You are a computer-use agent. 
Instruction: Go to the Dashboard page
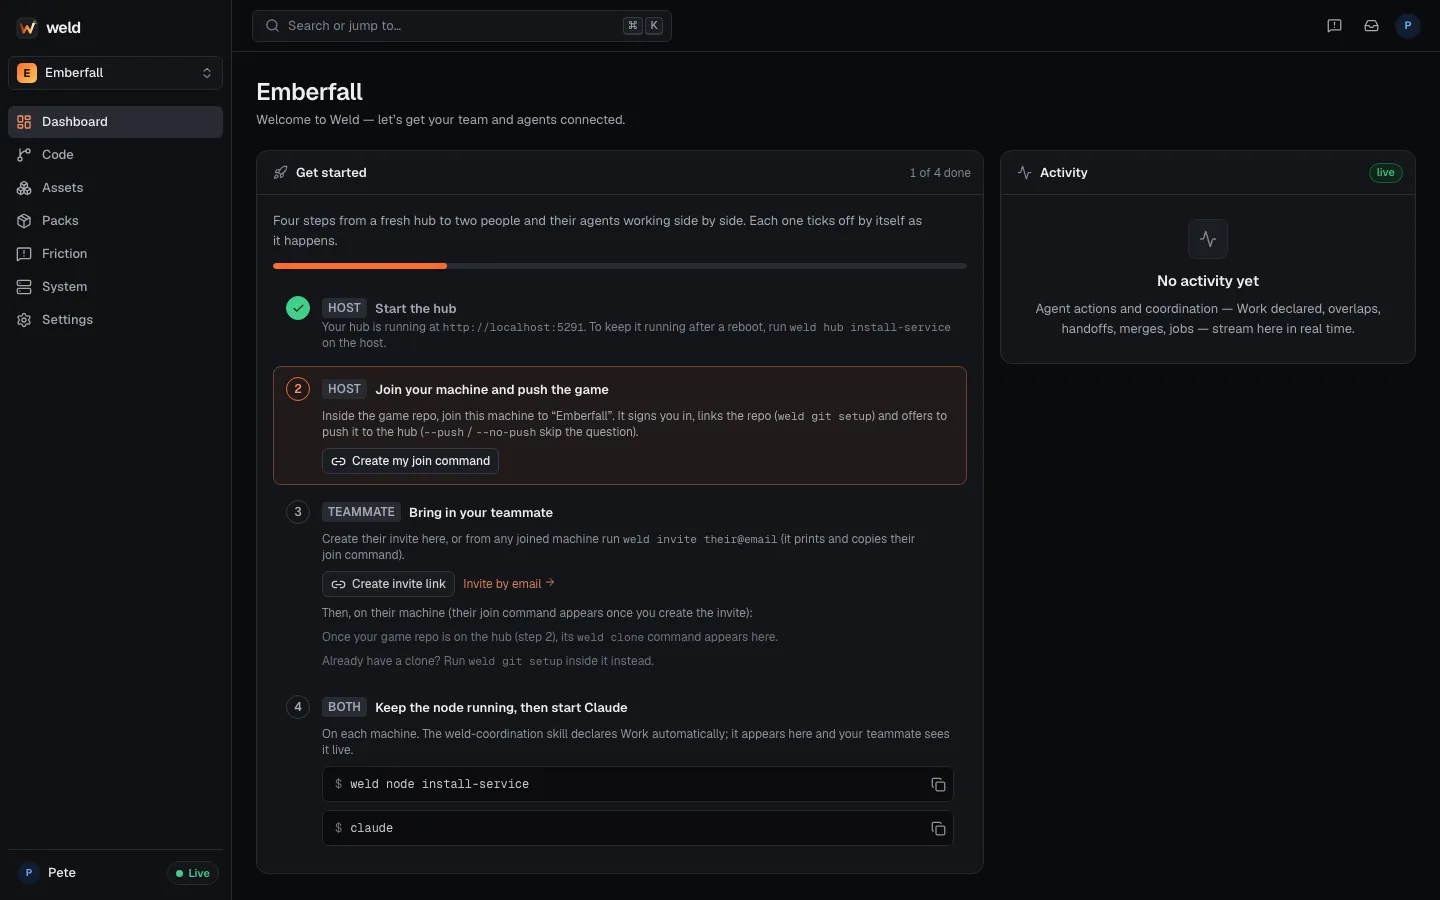click(115, 122)
